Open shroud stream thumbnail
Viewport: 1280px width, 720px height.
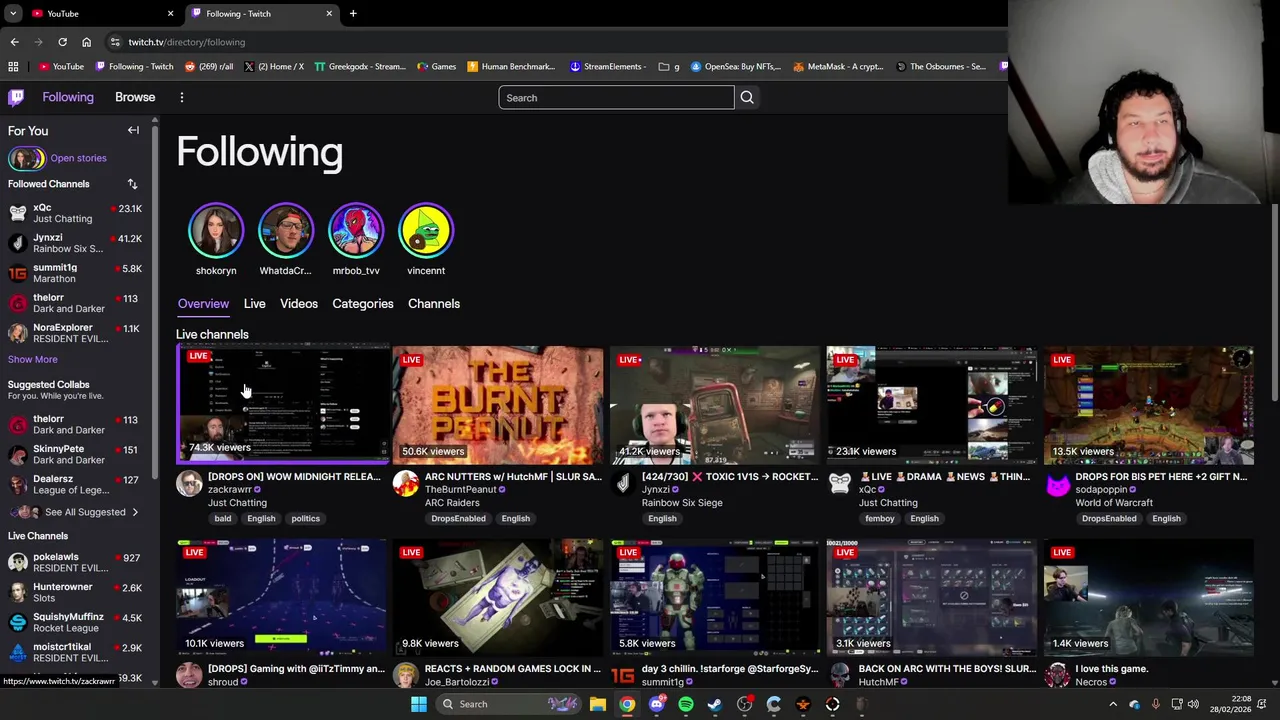tap(281, 598)
